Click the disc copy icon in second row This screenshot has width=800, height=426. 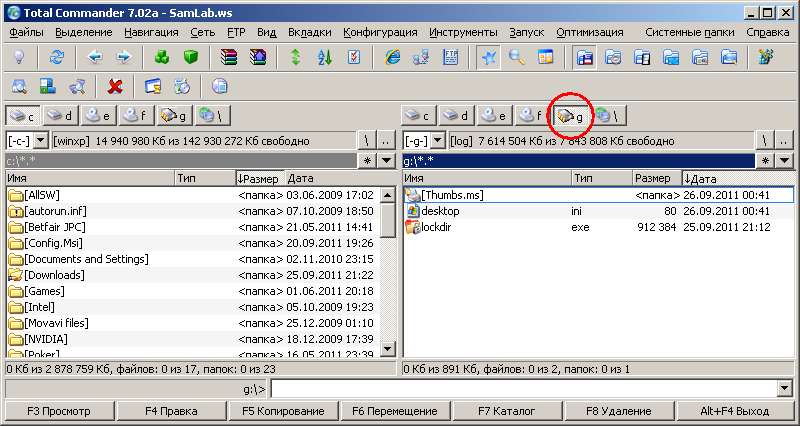pyautogui.click(x=182, y=86)
